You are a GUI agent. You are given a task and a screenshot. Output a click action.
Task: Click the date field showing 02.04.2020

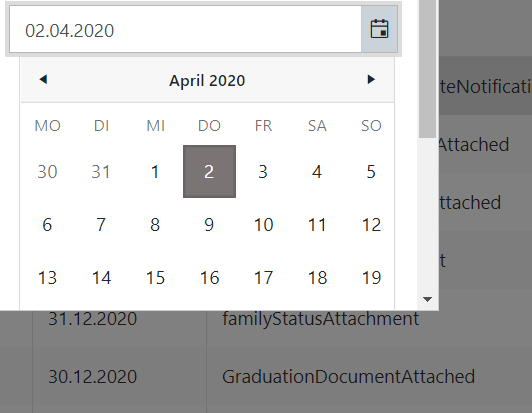(185, 30)
